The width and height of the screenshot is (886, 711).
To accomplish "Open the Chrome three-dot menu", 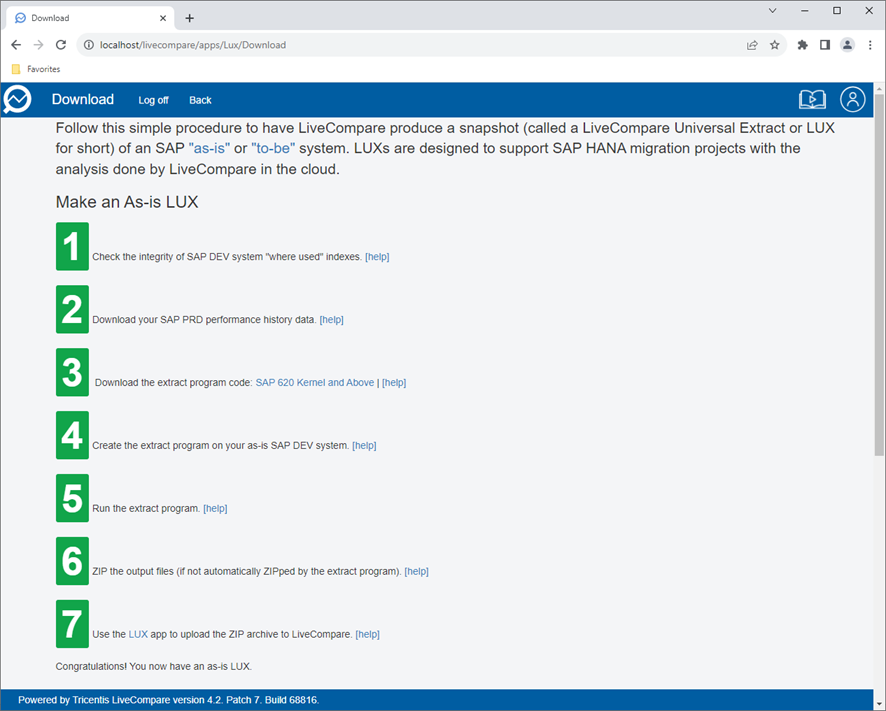I will tap(870, 45).
